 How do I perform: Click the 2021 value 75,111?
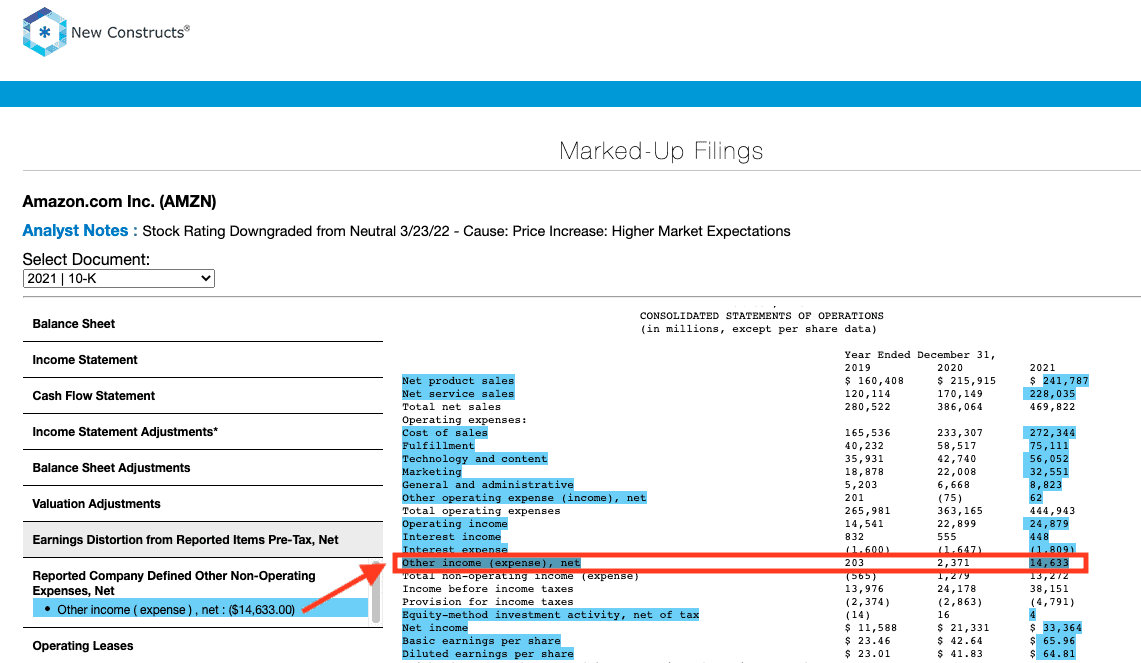(x=1049, y=445)
